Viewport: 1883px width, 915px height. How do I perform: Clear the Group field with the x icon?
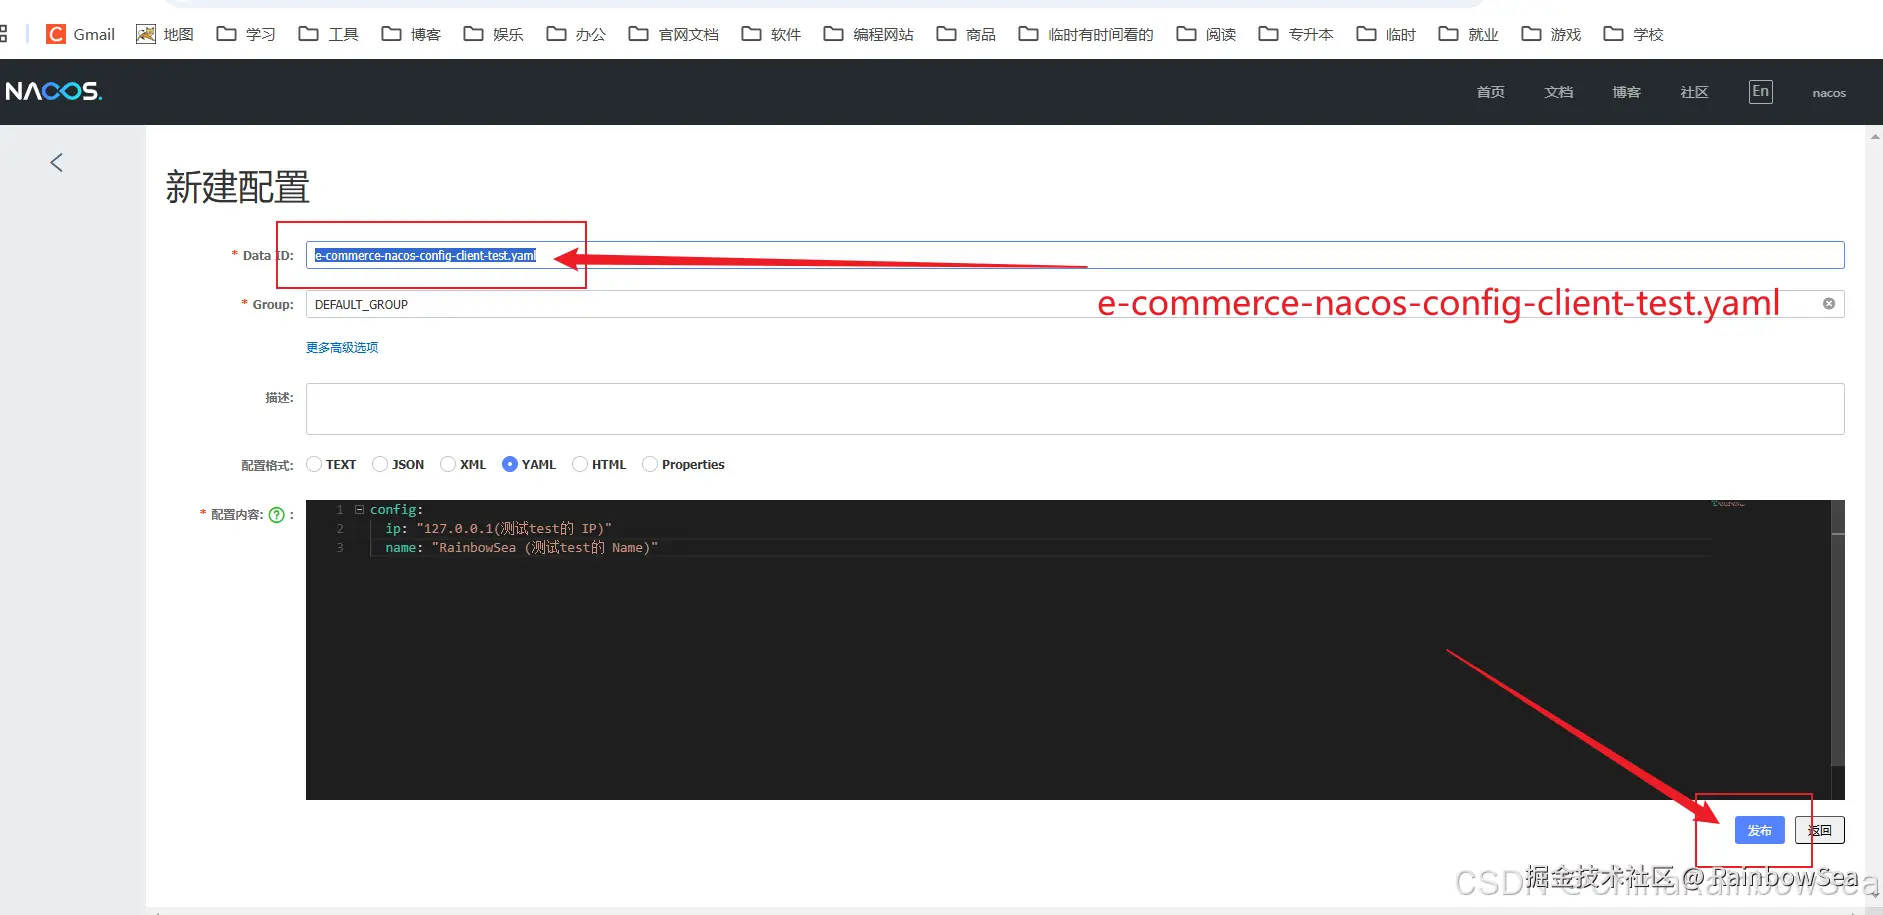[1829, 304]
